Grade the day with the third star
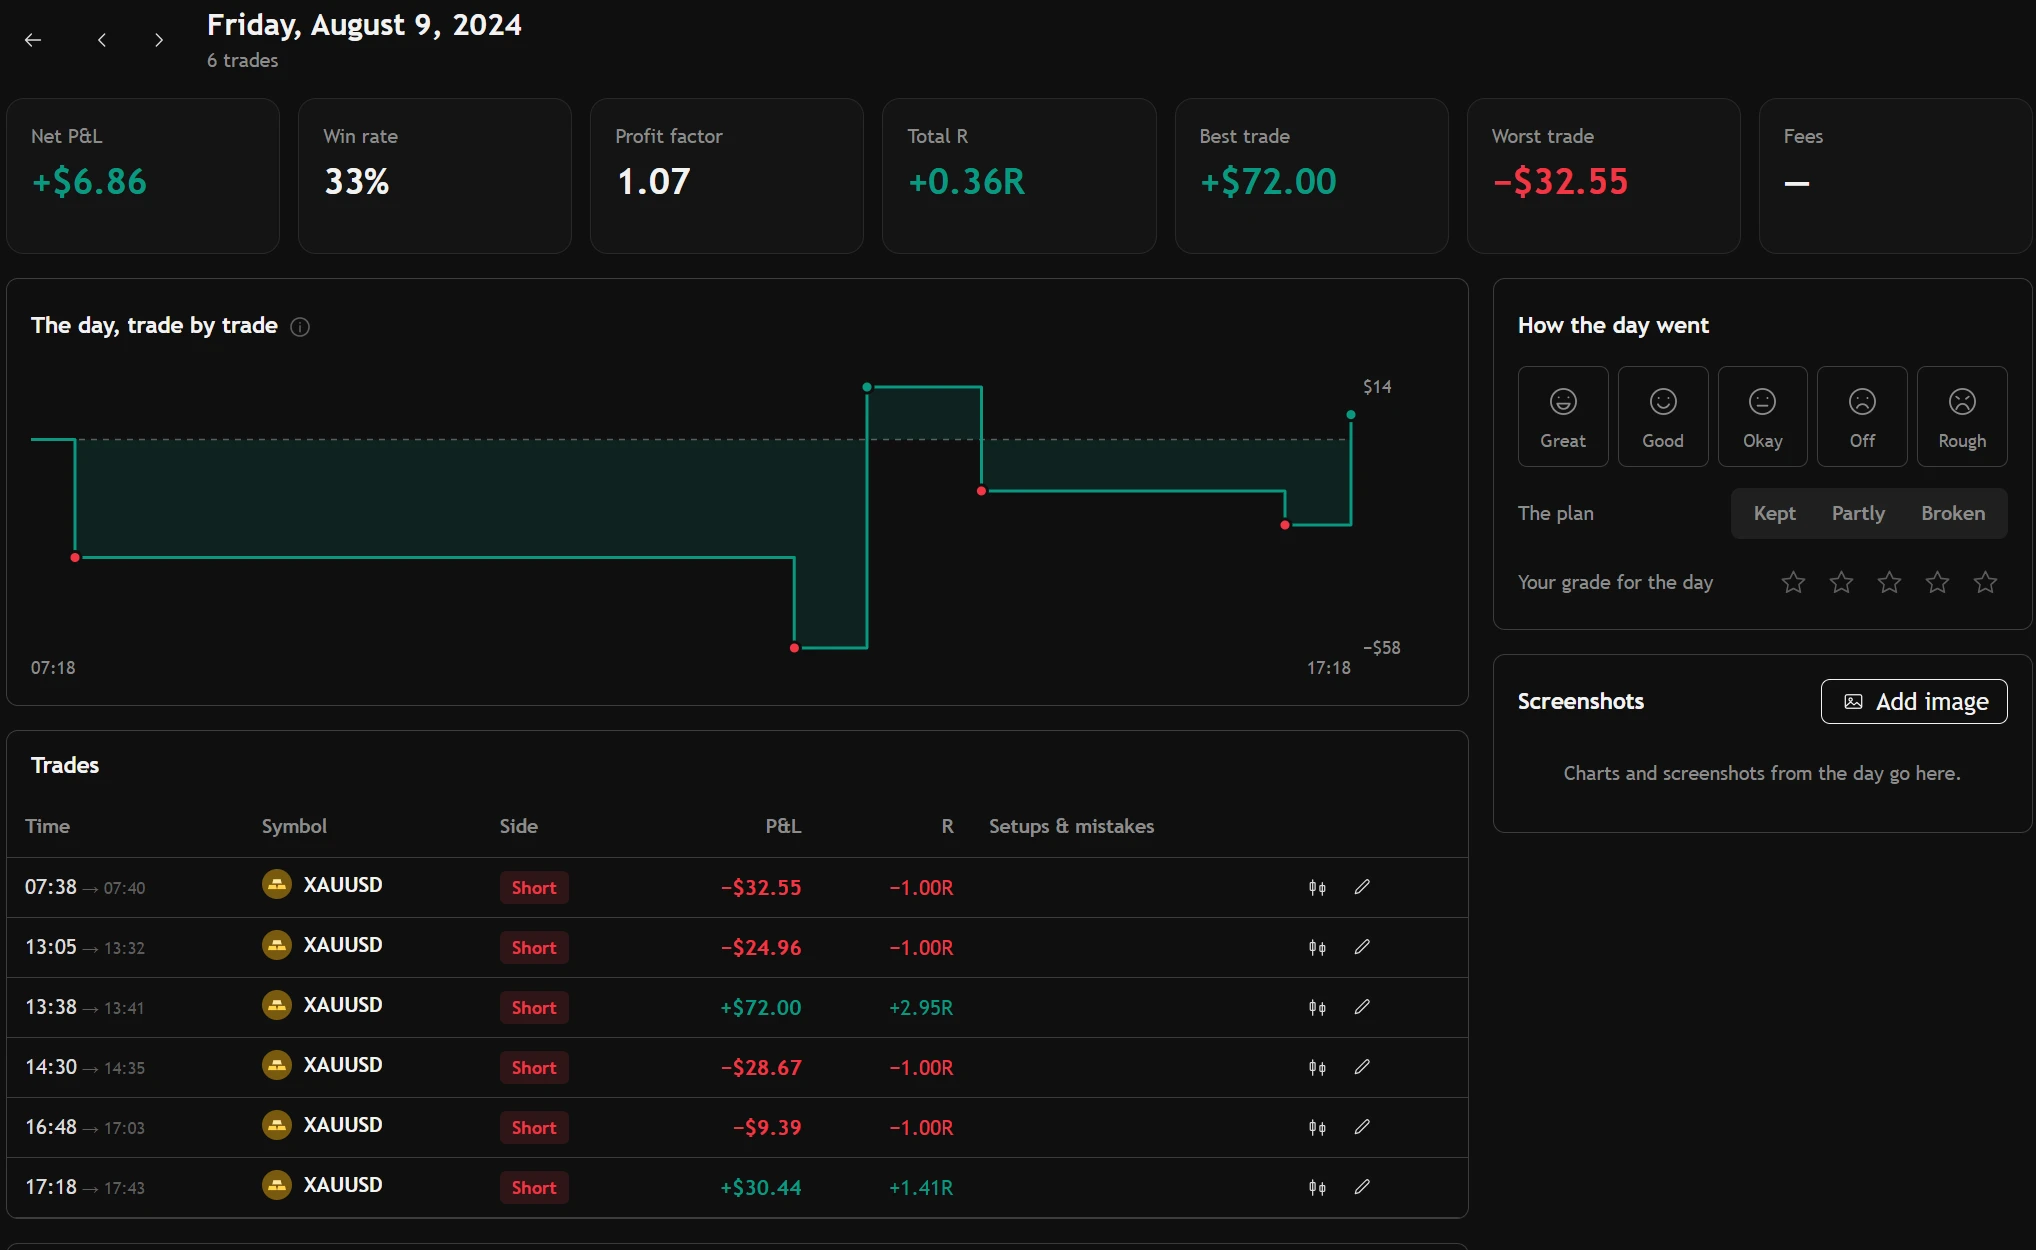This screenshot has width=2036, height=1250. pyautogui.click(x=1889, y=582)
